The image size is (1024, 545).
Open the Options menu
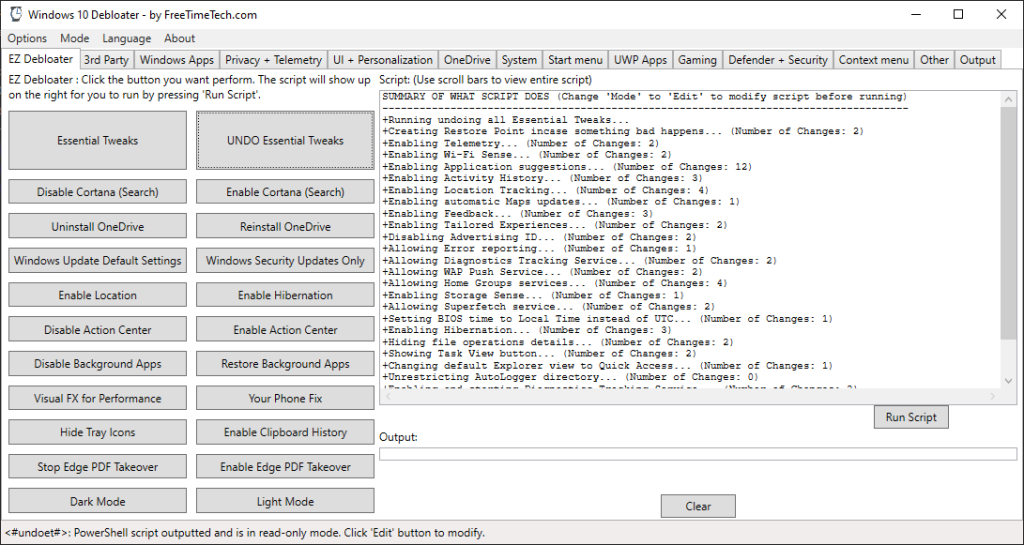point(27,39)
